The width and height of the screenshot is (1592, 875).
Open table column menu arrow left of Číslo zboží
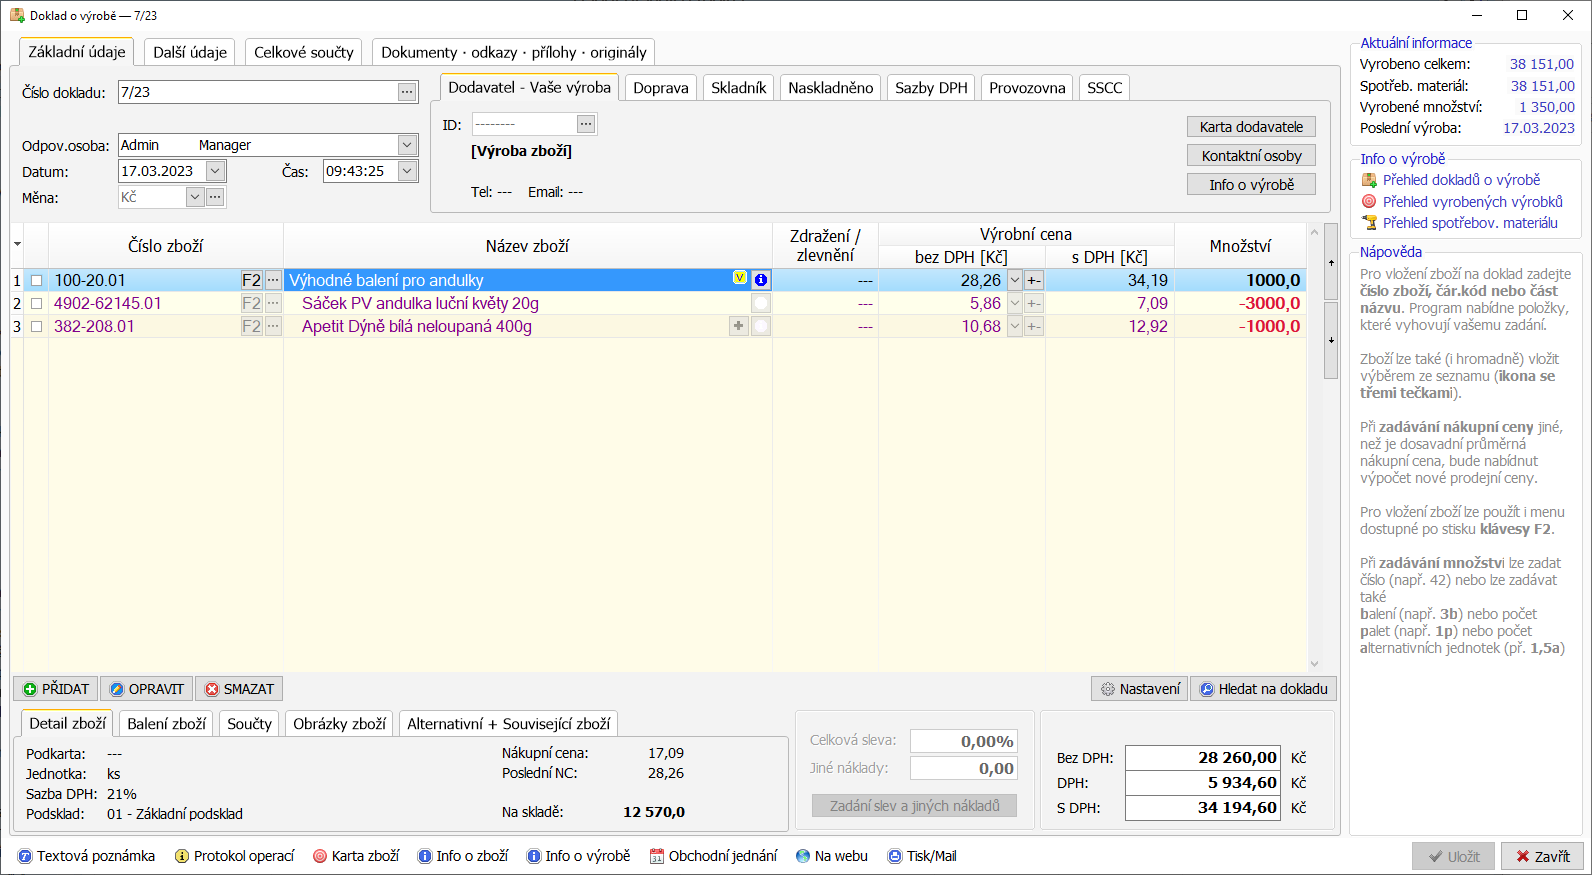coord(17,245)
